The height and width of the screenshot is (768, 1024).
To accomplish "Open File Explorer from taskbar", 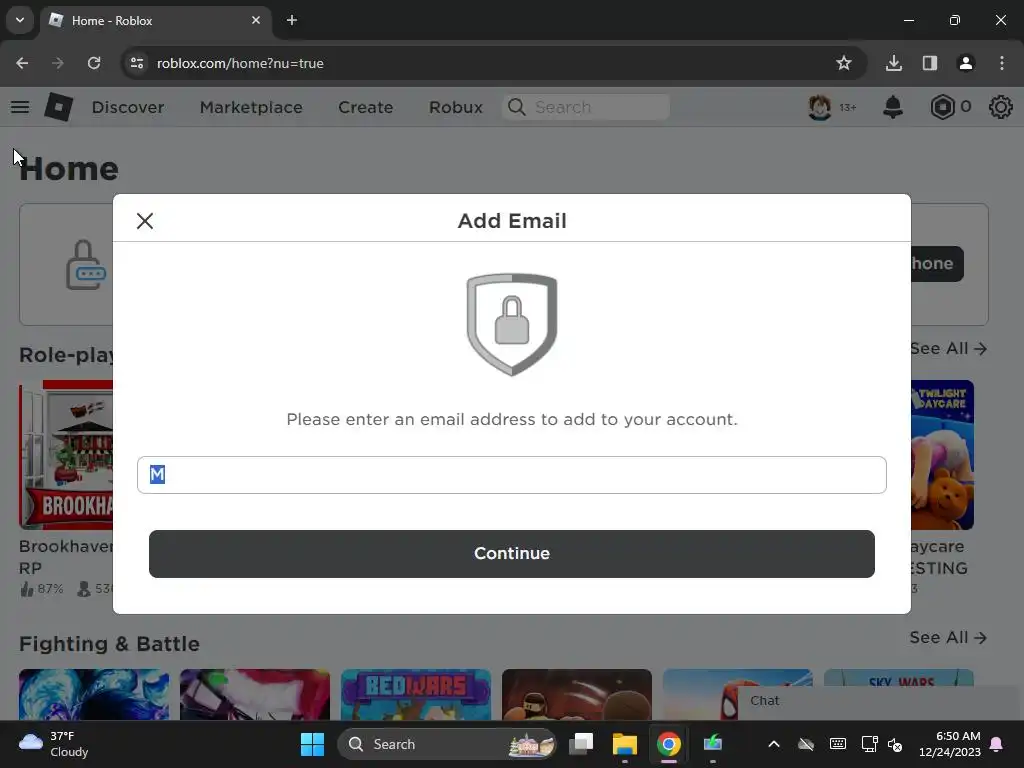I will pyautogui.click(x=624, y=744).
